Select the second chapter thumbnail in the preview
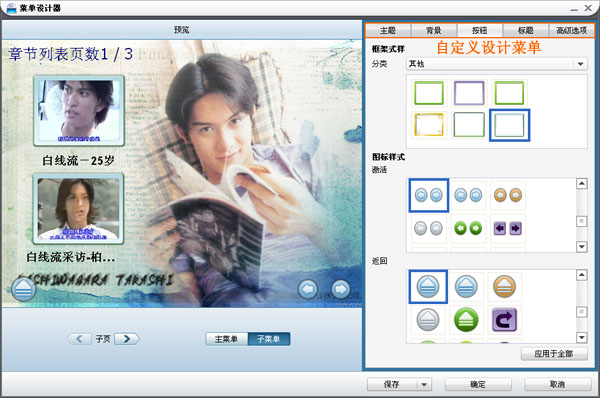Screen dimensions: 600x398 tap(78, 209)
